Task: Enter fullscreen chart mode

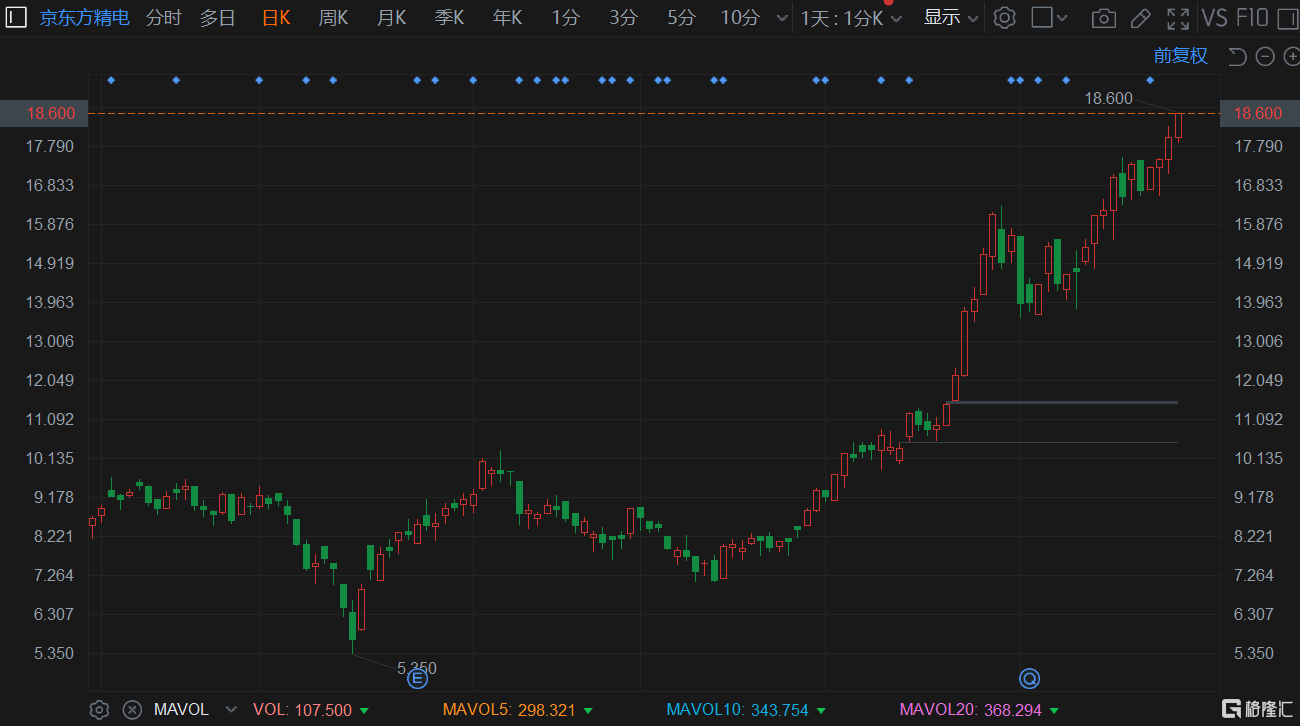Action: (1178, 18)
